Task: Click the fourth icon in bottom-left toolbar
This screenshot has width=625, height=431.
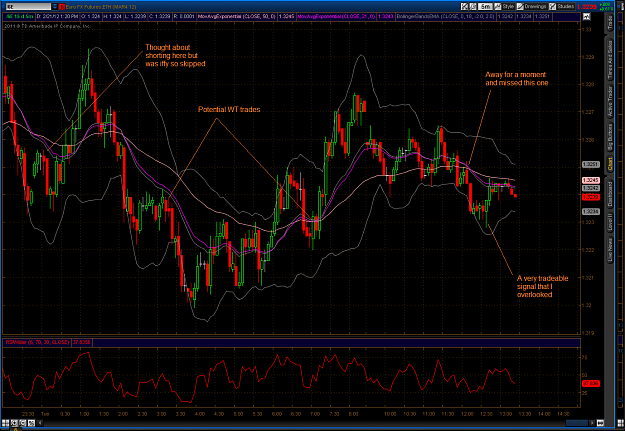Action: point(31,423)
